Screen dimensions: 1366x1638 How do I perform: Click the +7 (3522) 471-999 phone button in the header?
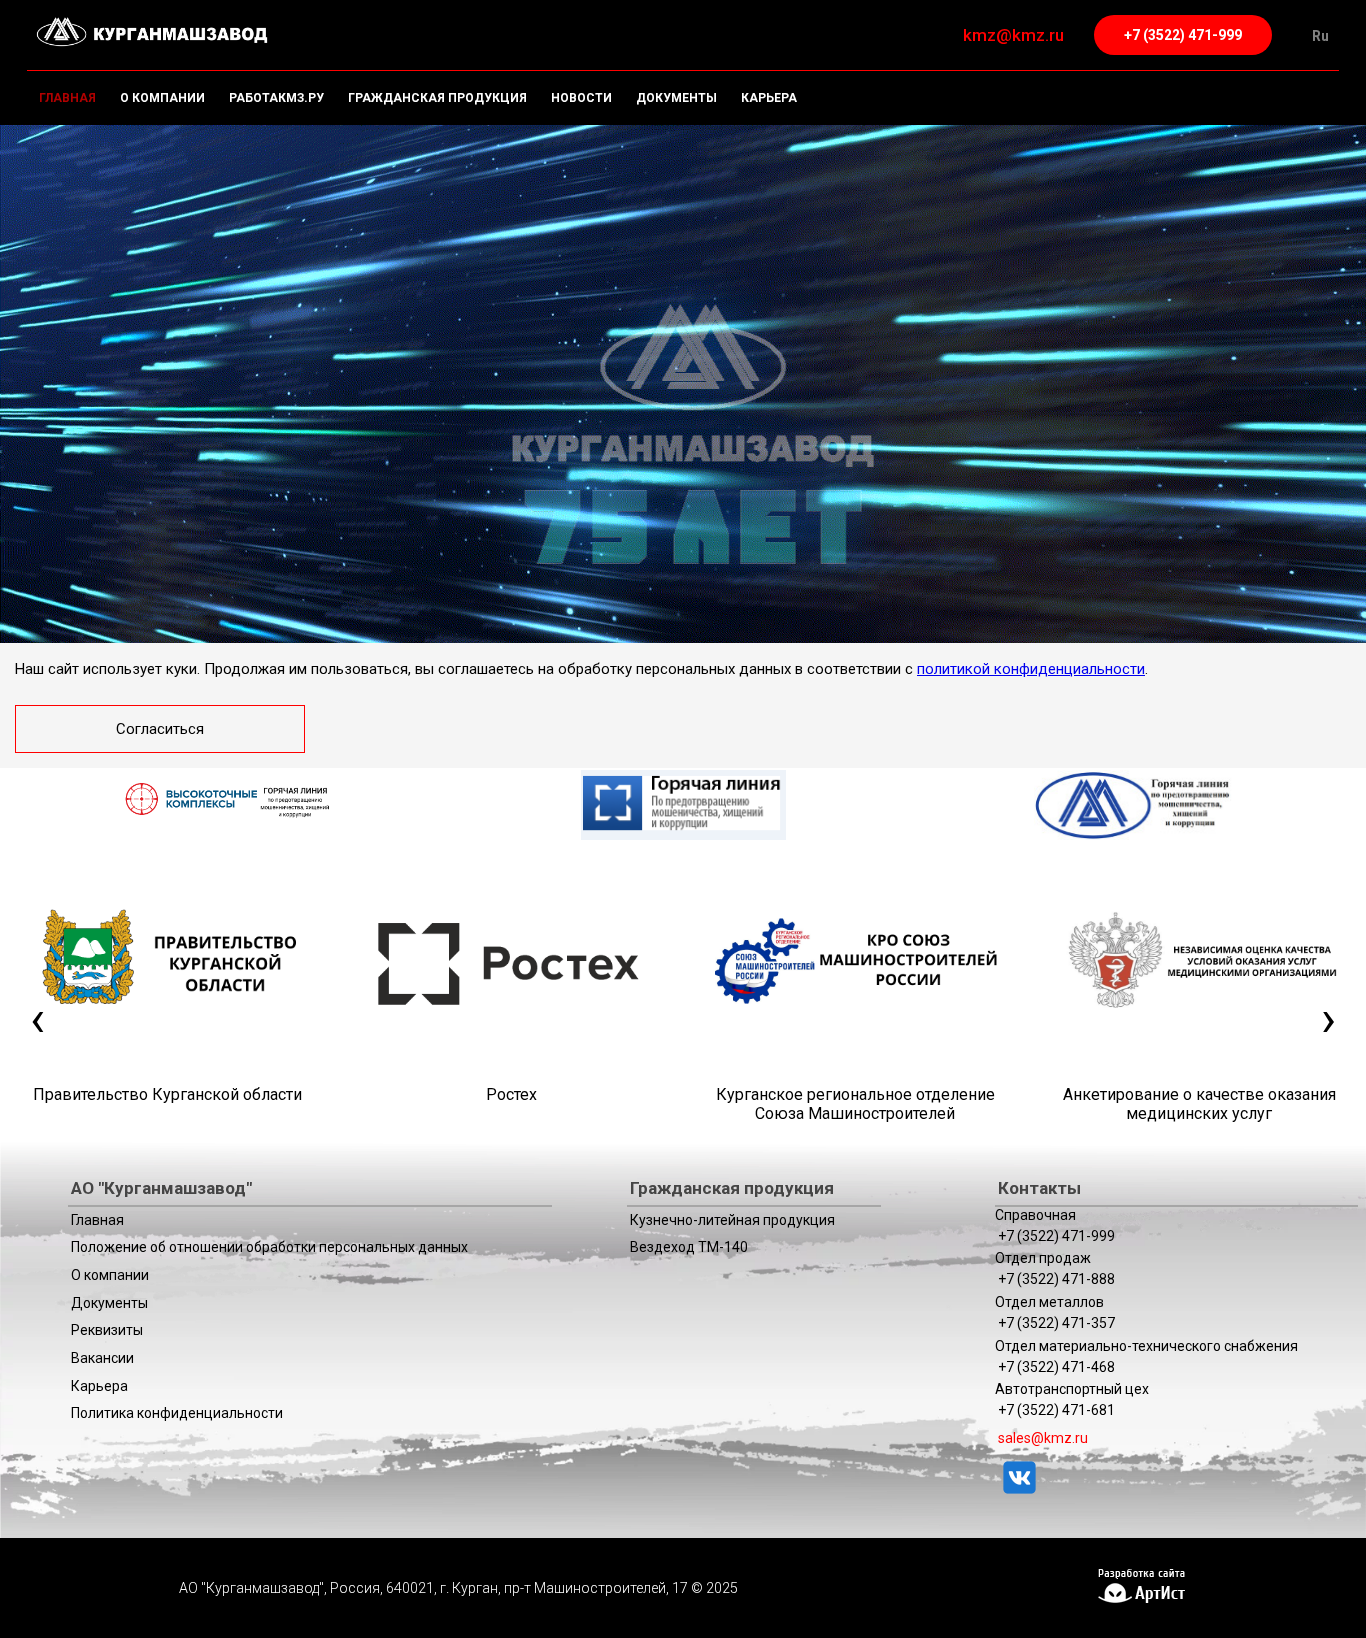[1182, 35]
